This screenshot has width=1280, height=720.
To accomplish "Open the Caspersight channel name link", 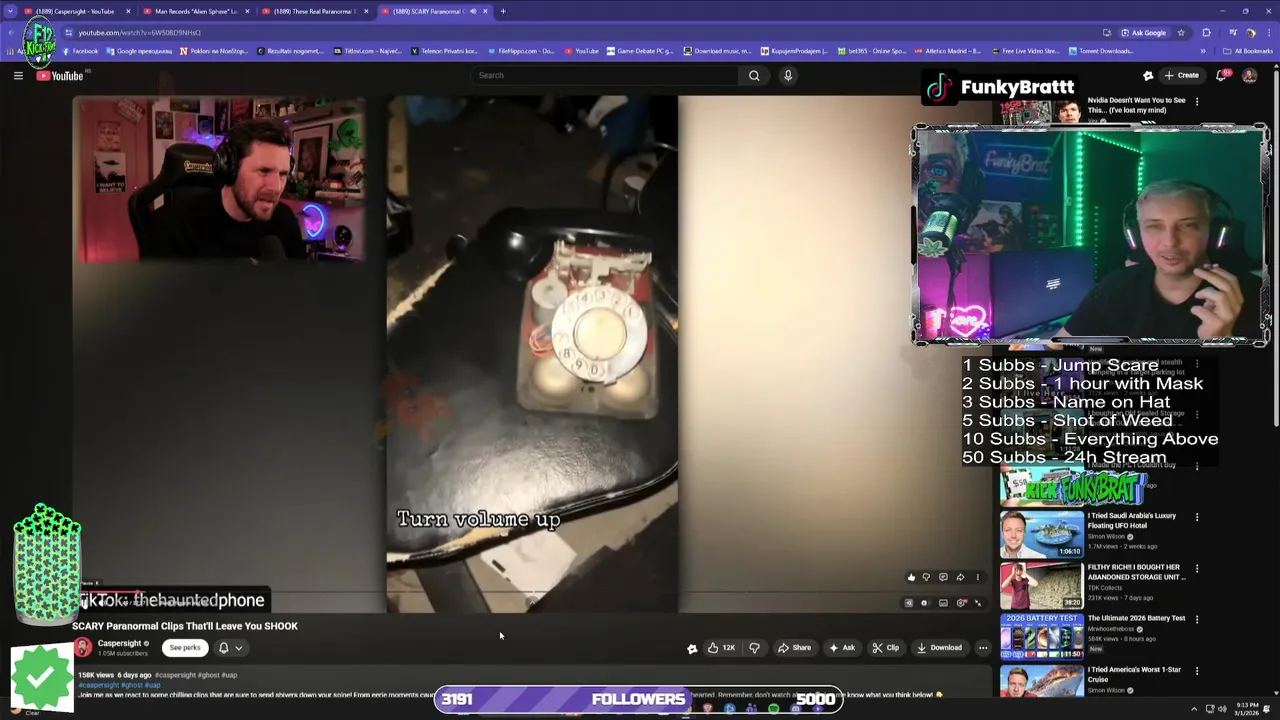I will (x=119, y=643).
